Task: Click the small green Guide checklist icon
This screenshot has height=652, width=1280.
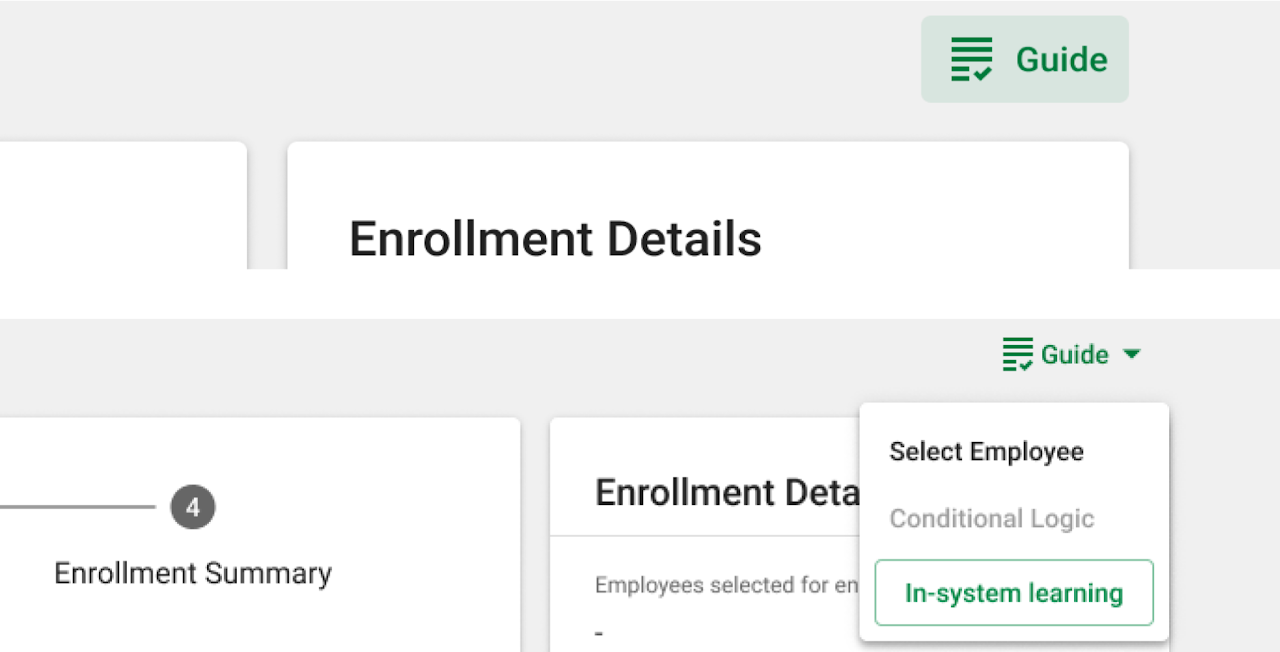Action: [1018, 355]
